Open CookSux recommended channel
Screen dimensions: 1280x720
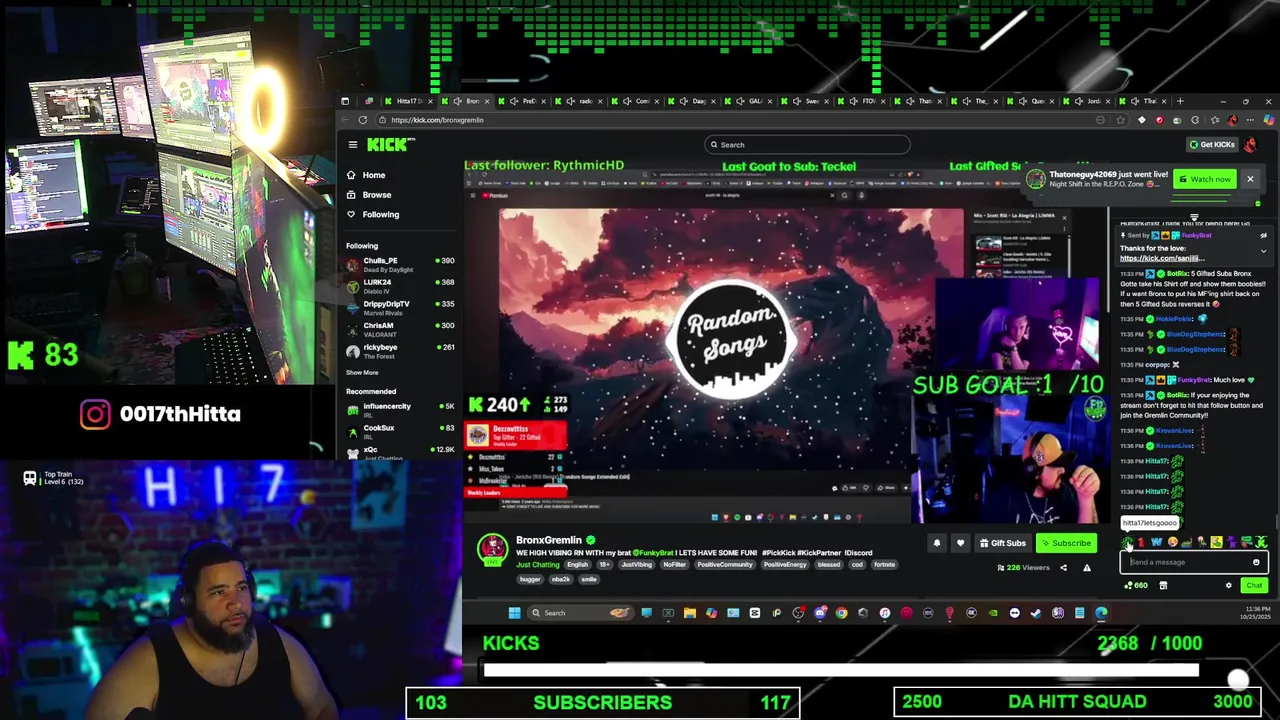coord(400,431)
